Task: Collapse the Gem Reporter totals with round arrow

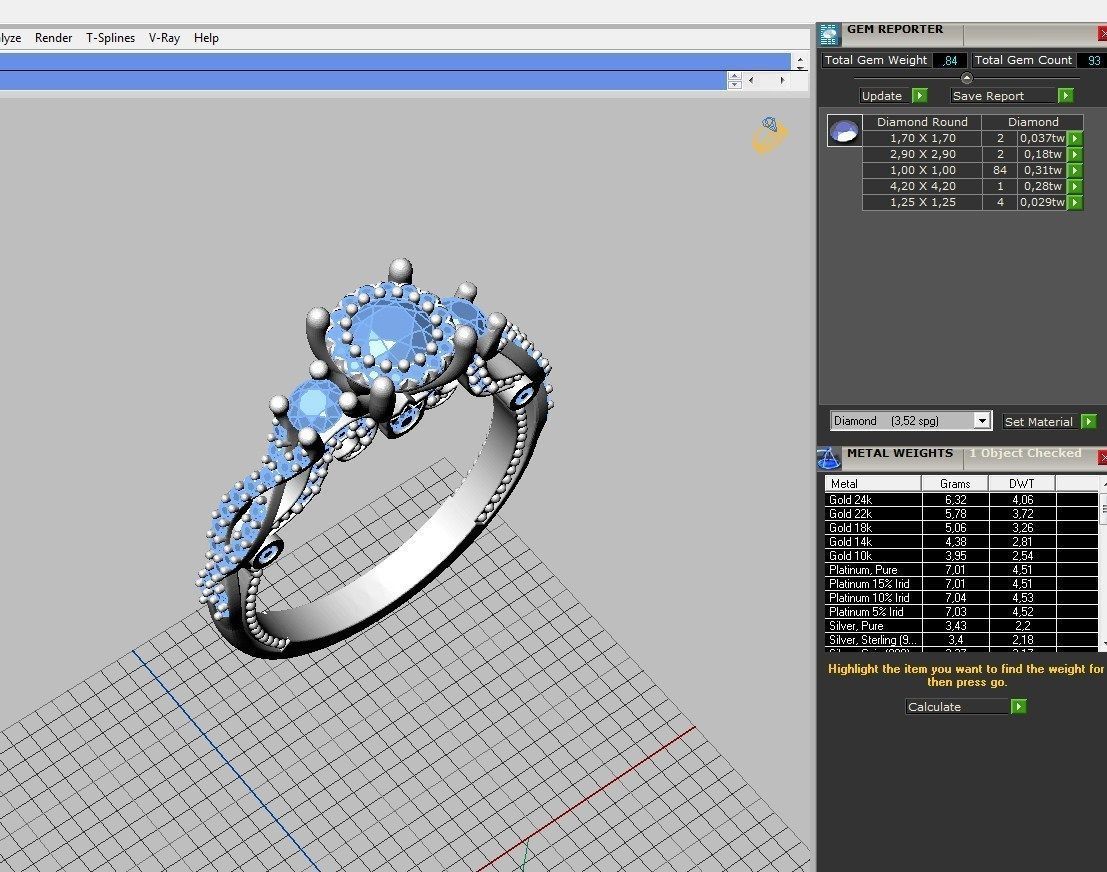Action: point(967,78)
